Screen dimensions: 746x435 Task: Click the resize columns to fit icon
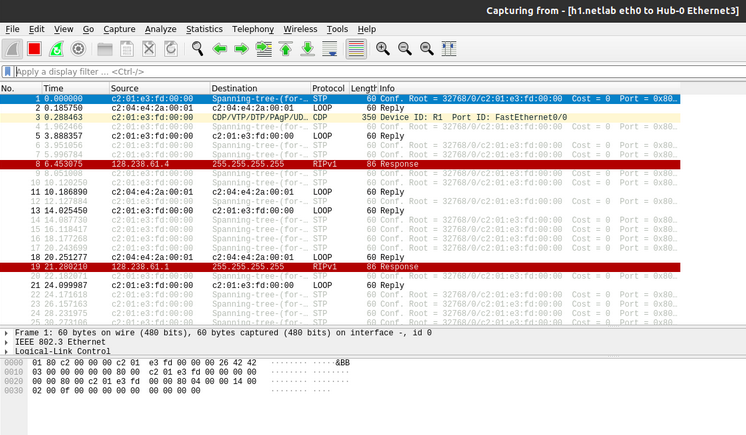click(449, 49)
